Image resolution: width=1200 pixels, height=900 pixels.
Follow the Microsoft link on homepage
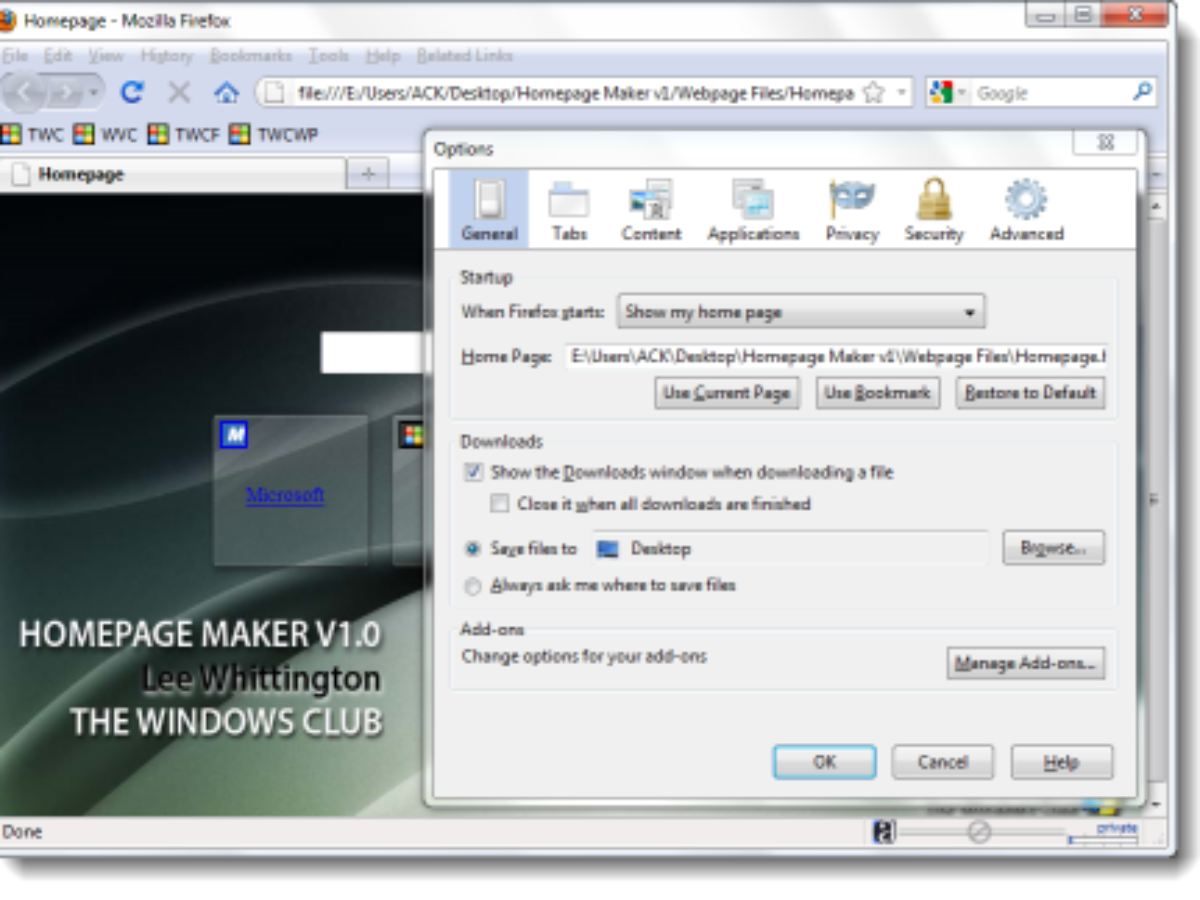tap(285, 494)
